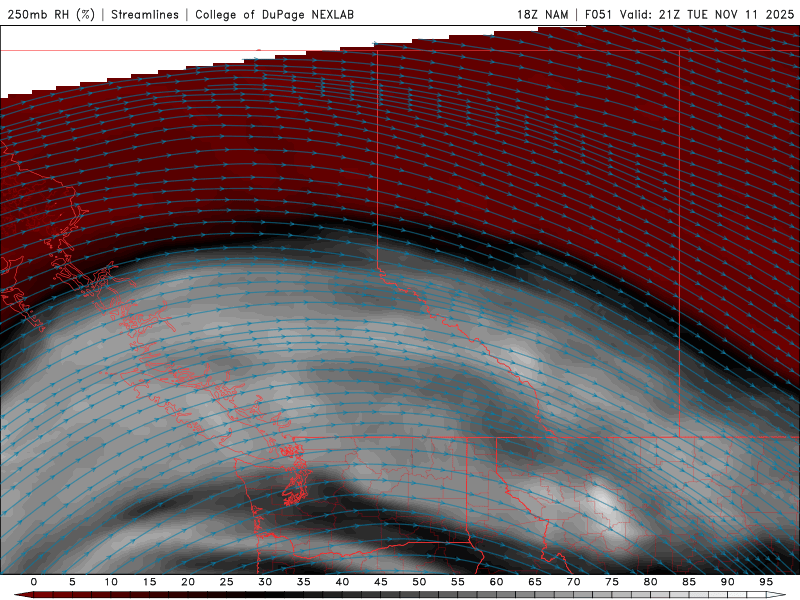Click the colorbar label "15"

click(149, 582)
